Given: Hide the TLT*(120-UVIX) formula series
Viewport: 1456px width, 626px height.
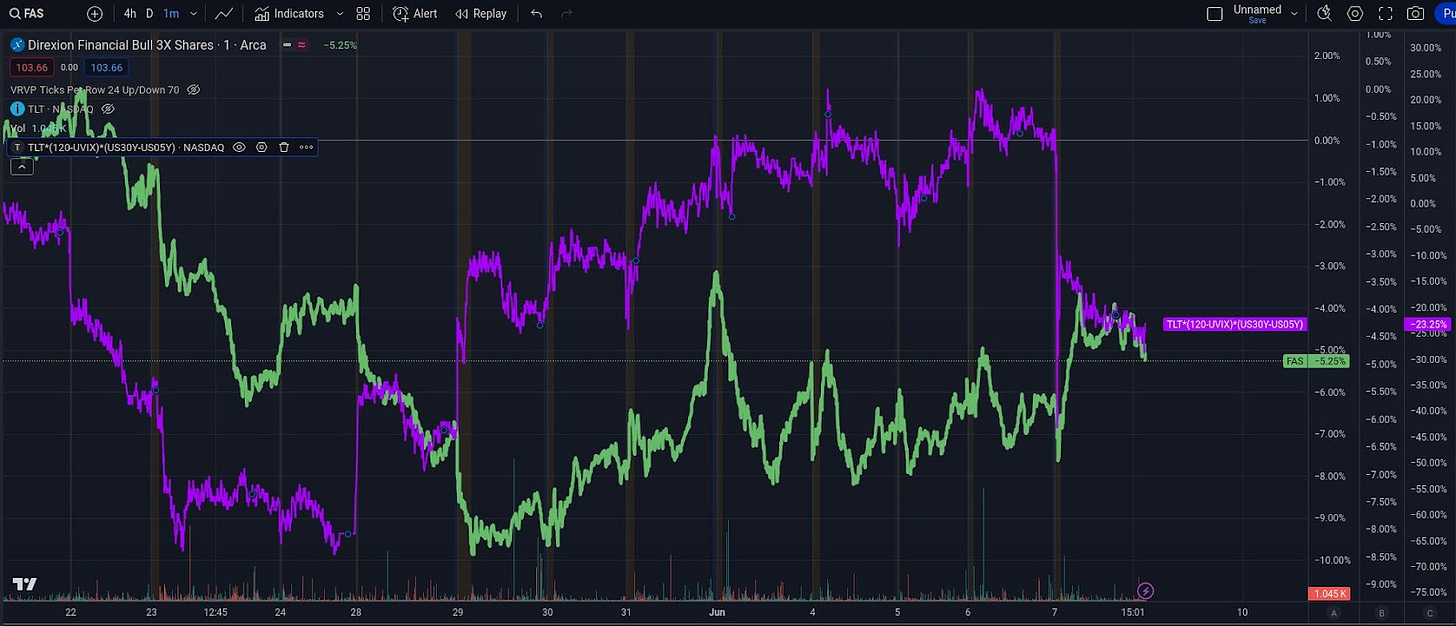Looking at the screenshot, I should tap(239, 147).
